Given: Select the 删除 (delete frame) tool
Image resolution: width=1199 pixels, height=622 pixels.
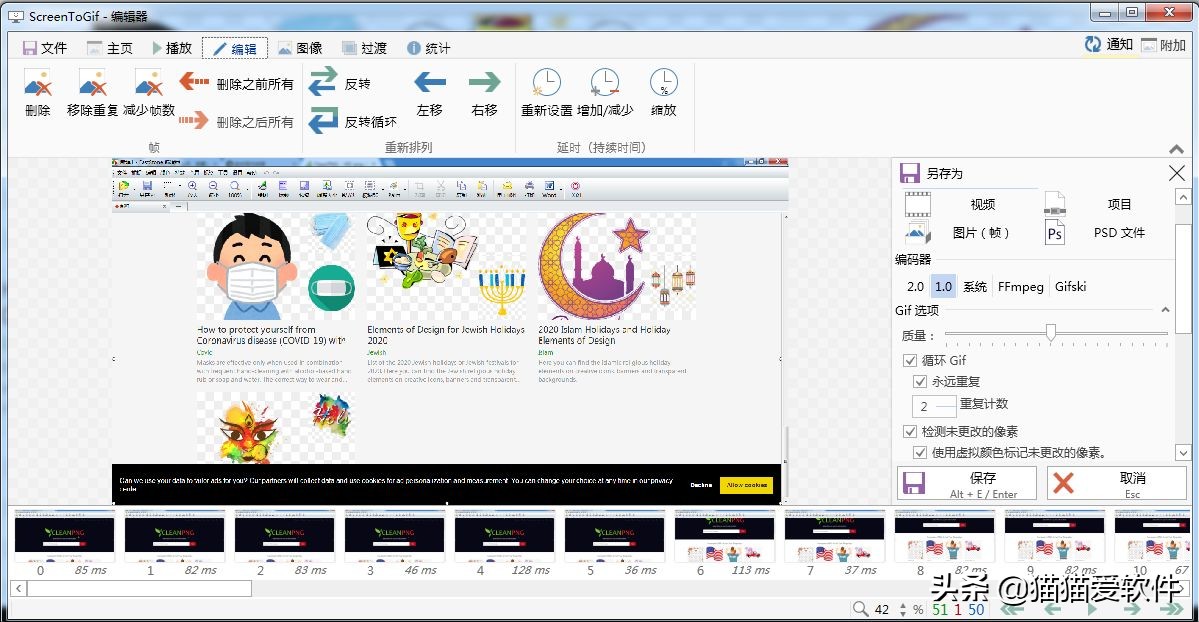Looking at the screenshot, I should pos(36,90).
